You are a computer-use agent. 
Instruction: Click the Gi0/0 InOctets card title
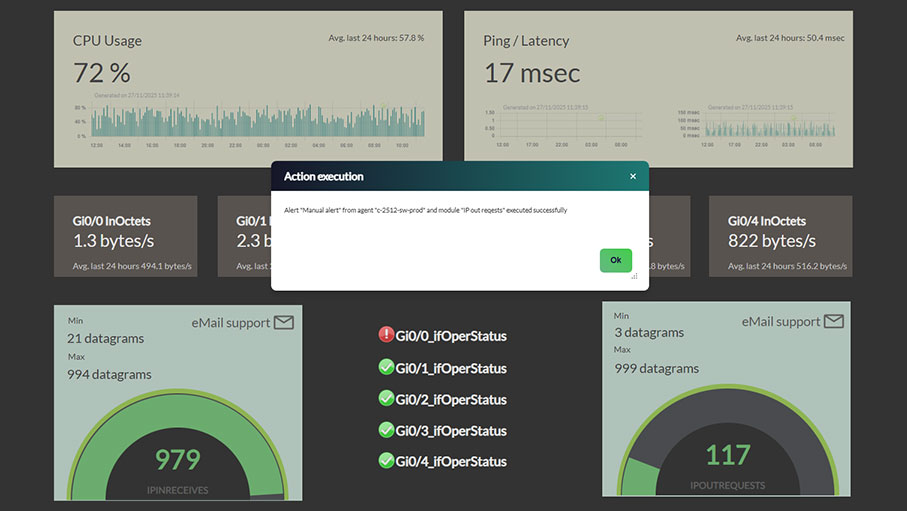click(111, 221)
